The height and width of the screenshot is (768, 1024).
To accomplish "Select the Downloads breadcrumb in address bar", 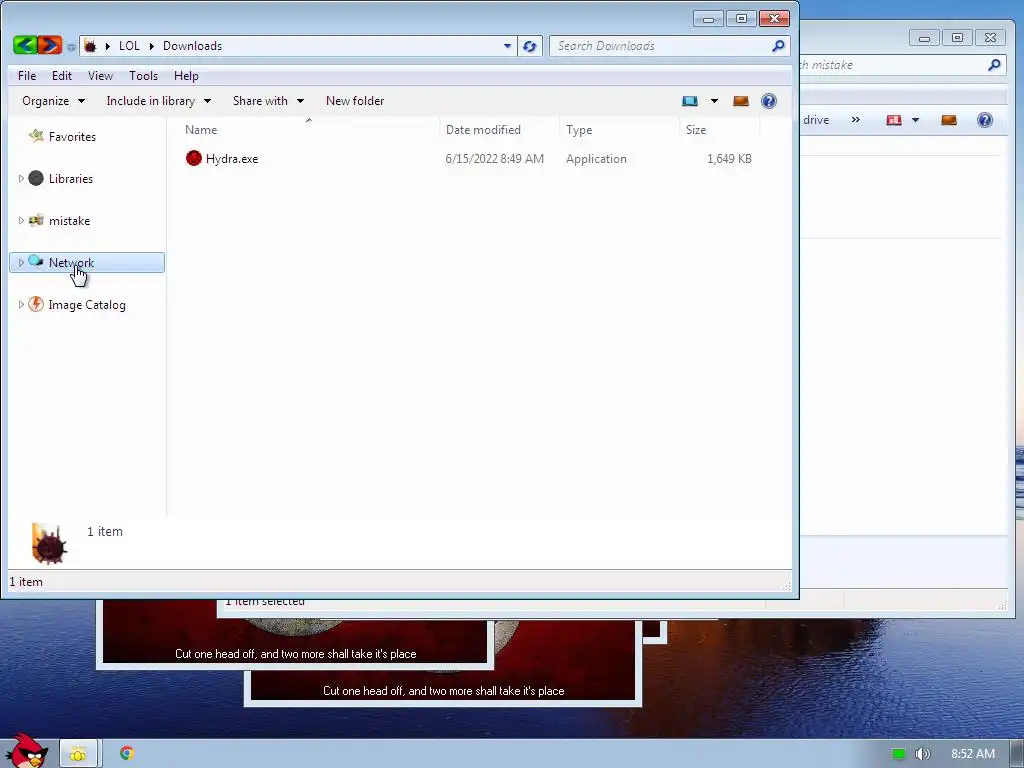I will 192,46.
